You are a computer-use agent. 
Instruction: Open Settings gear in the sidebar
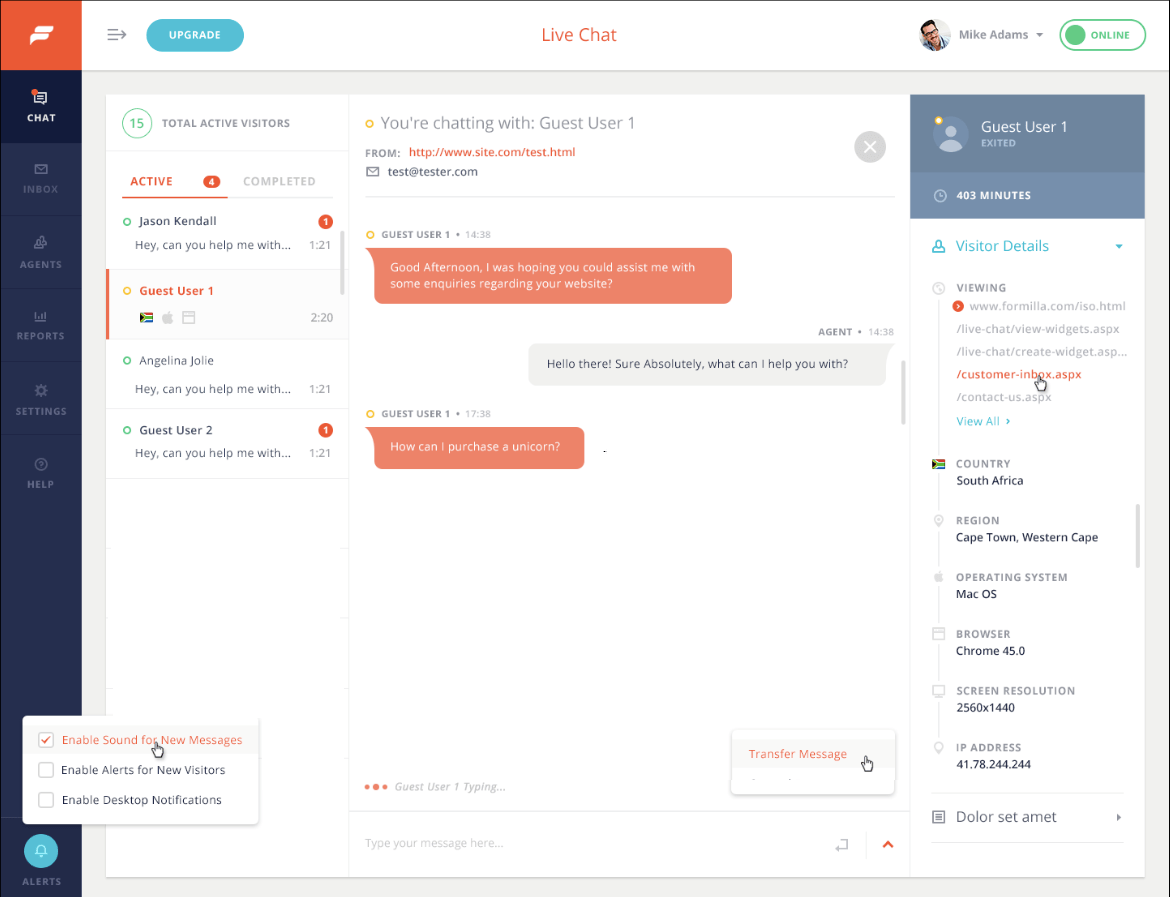(x=41, y=399)
